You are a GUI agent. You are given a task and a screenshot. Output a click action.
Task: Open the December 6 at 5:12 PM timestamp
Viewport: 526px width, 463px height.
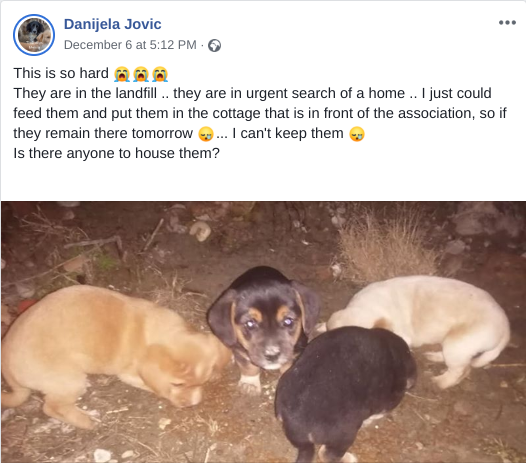click(130, 45)
